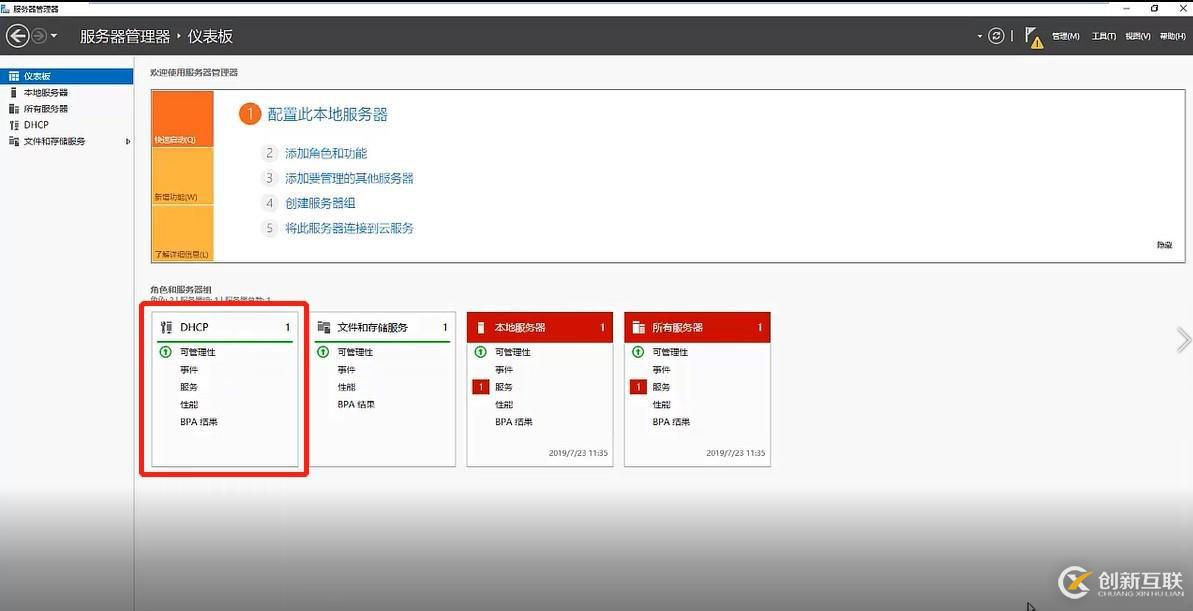Select 仪表板 in the left sidebar
Screen dimensions: 1193x611
(x=67, y=76)
